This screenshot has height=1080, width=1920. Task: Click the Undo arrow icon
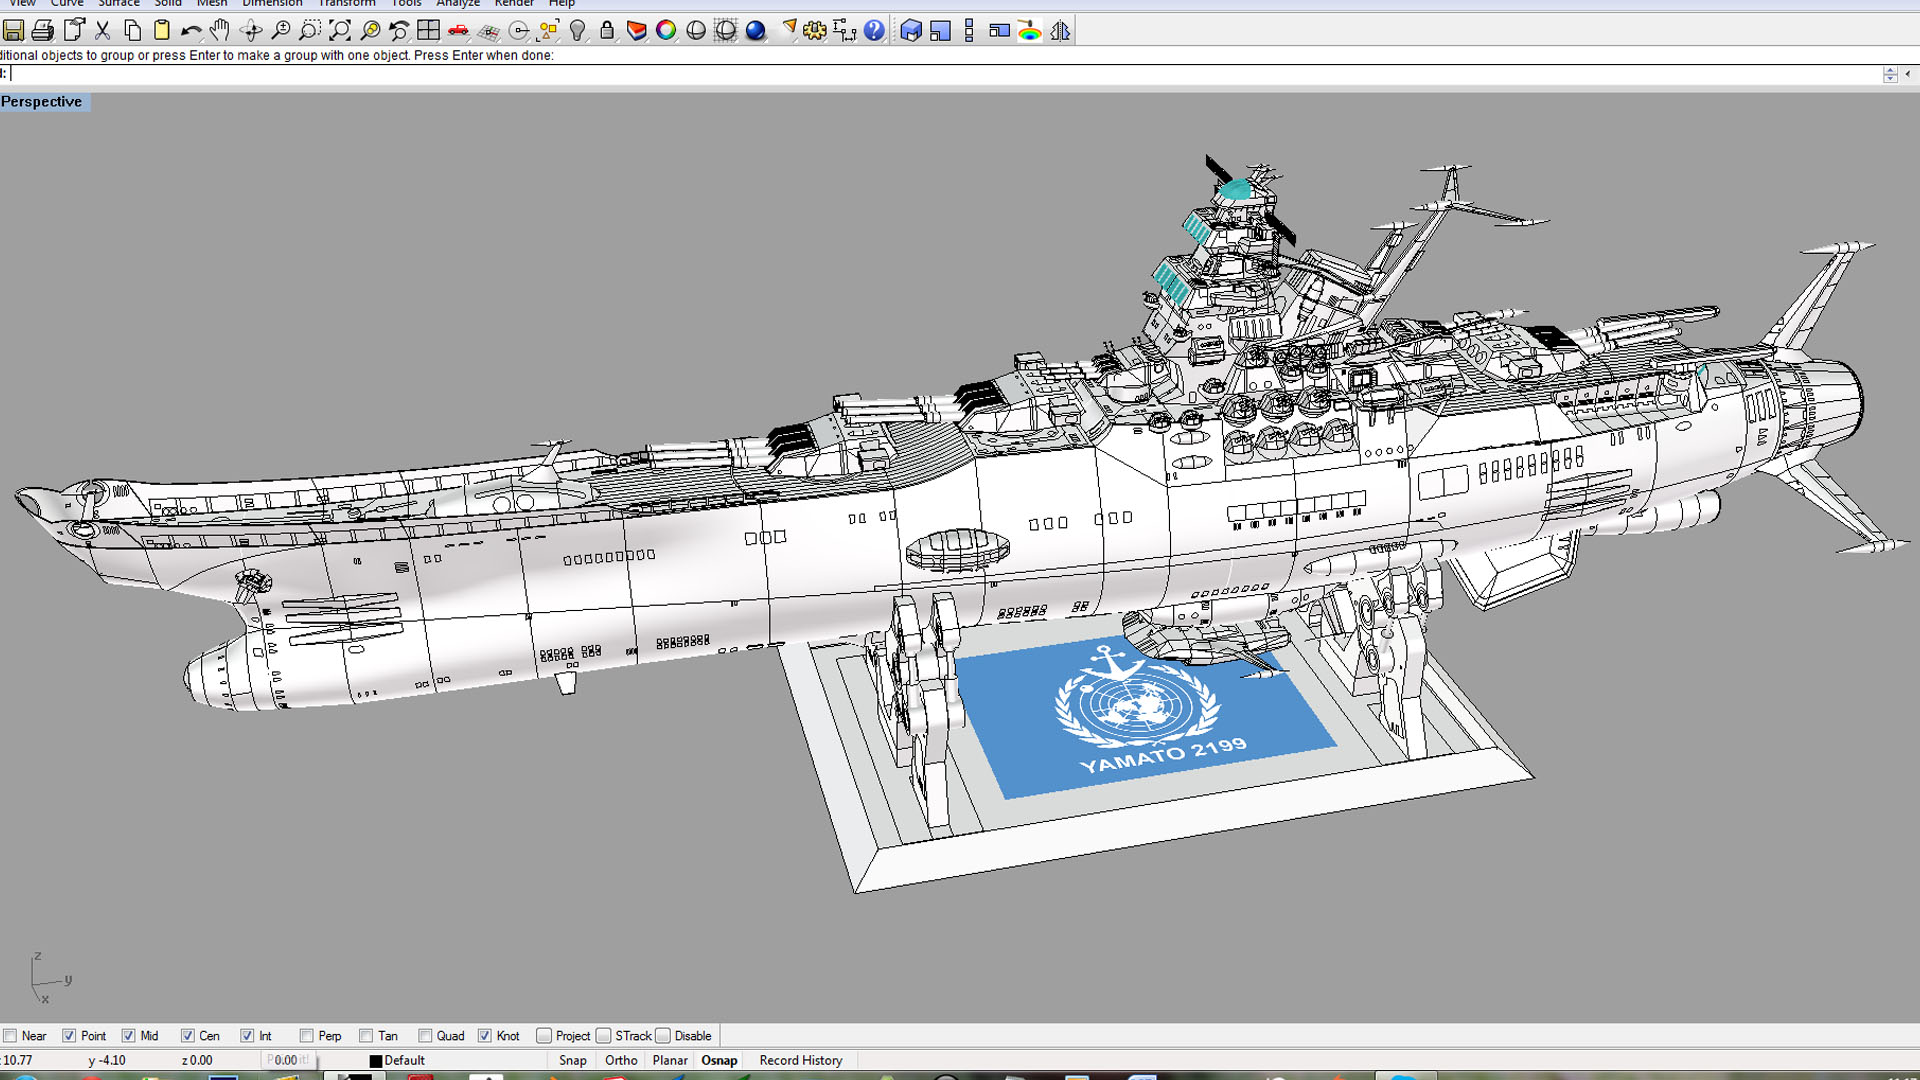tap(191, 31)
